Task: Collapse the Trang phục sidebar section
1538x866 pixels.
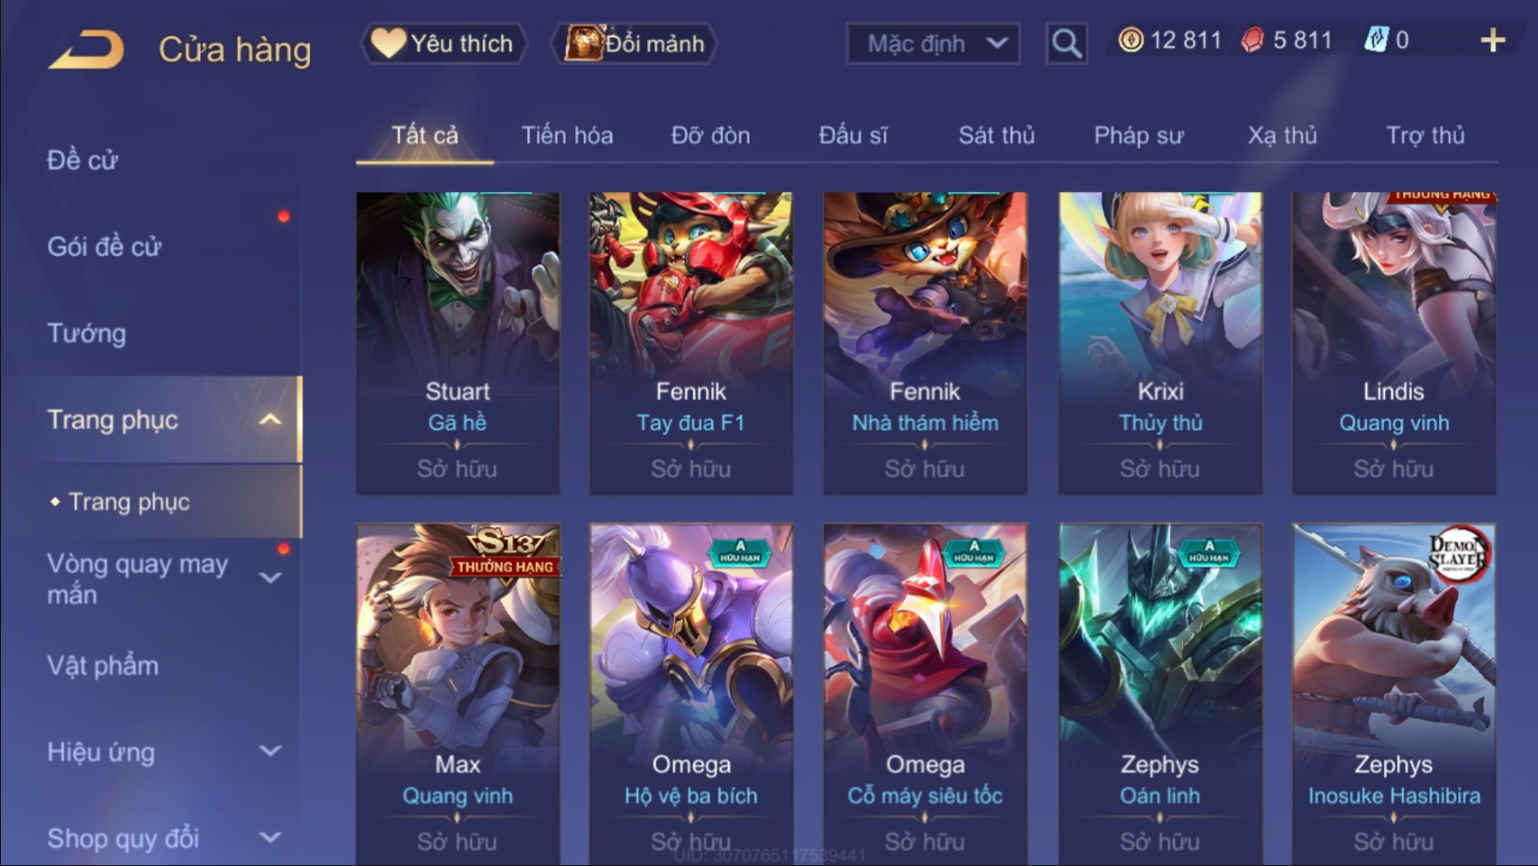Action: click(270, 420)
